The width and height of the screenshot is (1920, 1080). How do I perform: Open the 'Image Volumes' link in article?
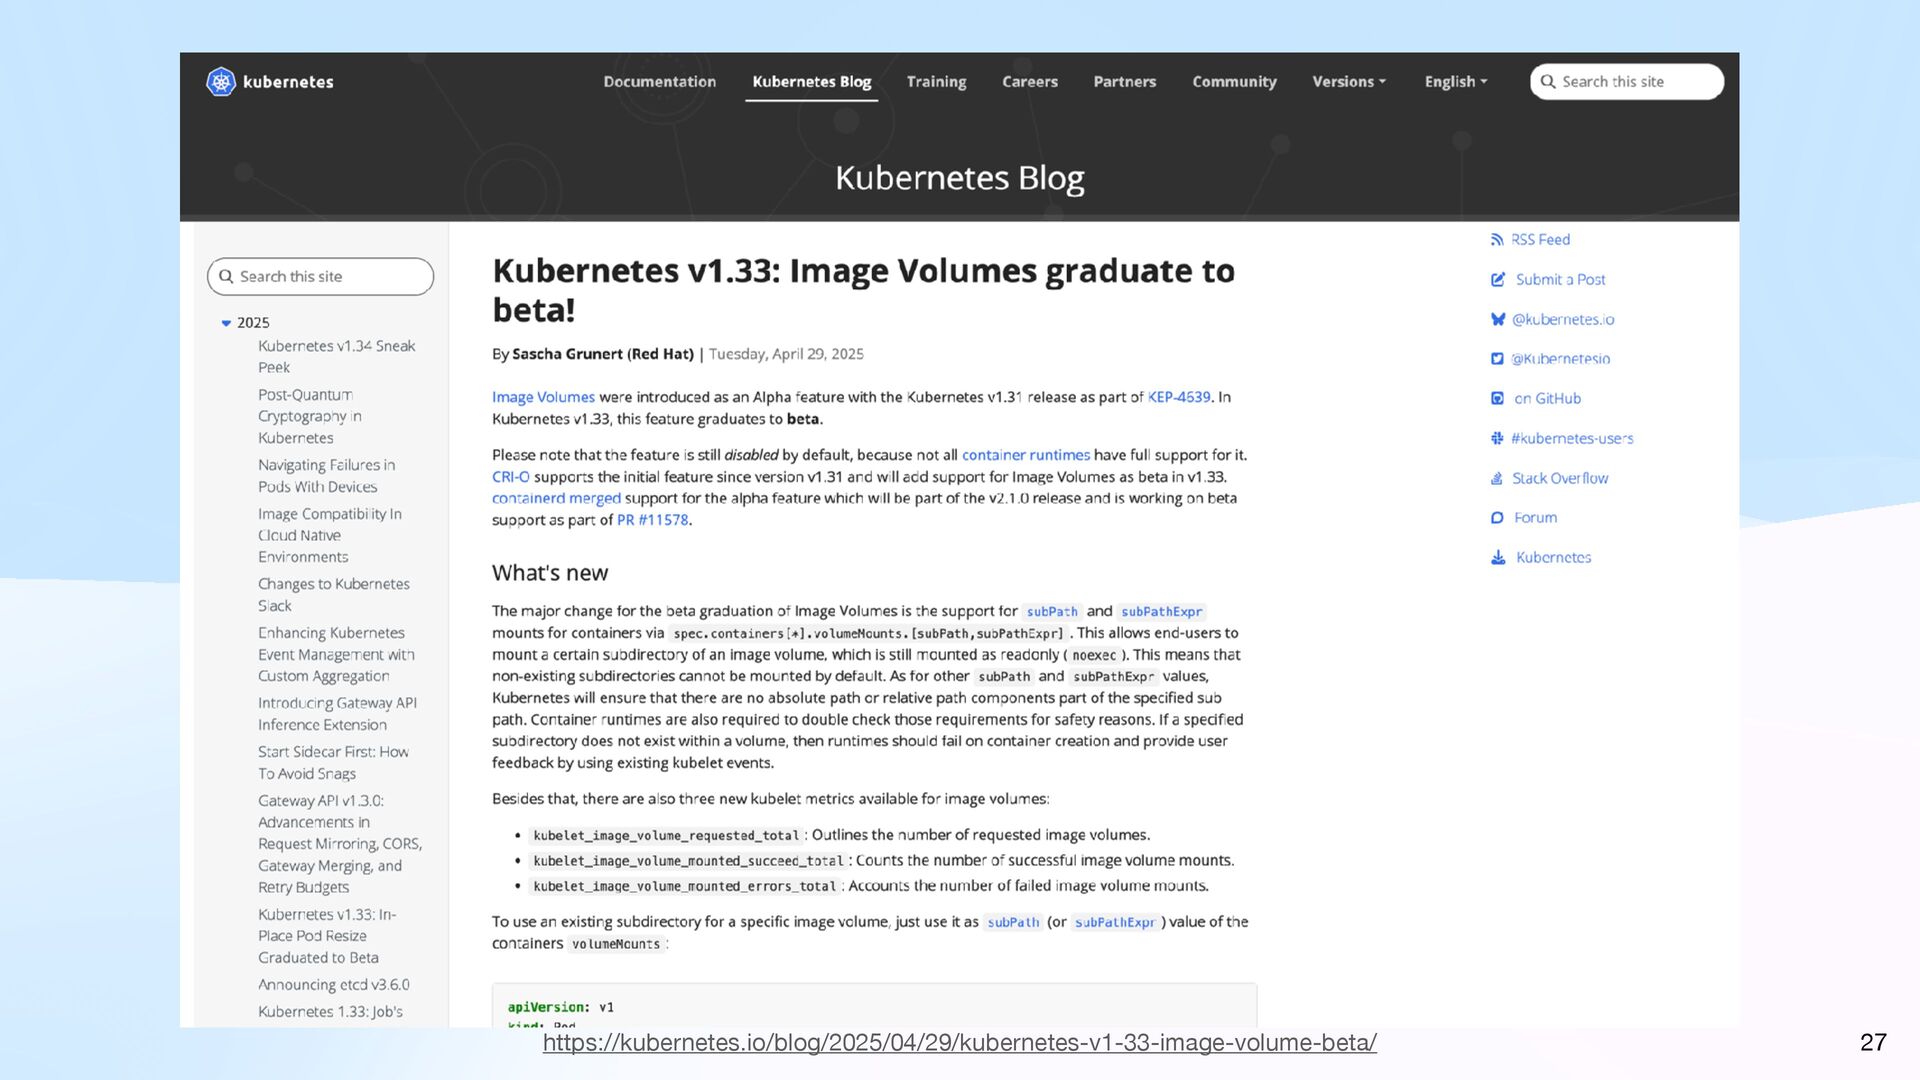click(x=543, y=397)
